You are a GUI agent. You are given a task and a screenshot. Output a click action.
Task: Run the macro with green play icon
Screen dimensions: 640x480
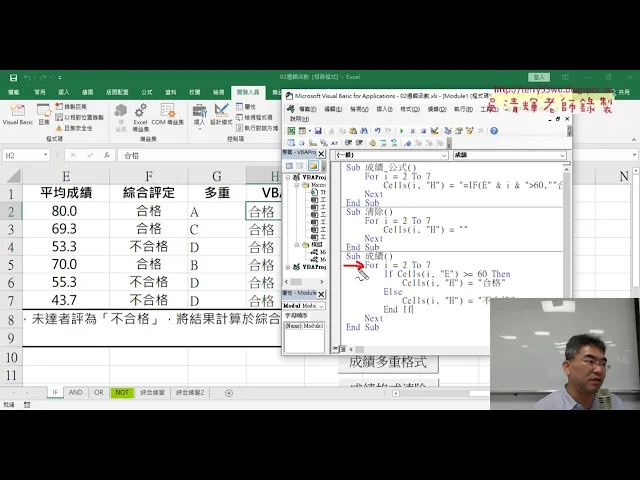(402, 131)
